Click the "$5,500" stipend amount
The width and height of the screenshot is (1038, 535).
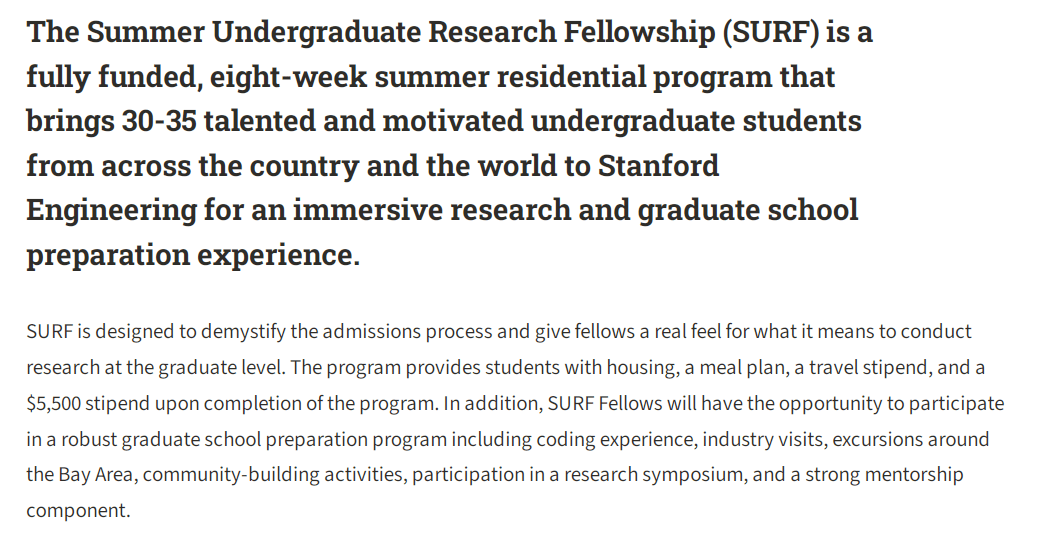tap(54, 403)
